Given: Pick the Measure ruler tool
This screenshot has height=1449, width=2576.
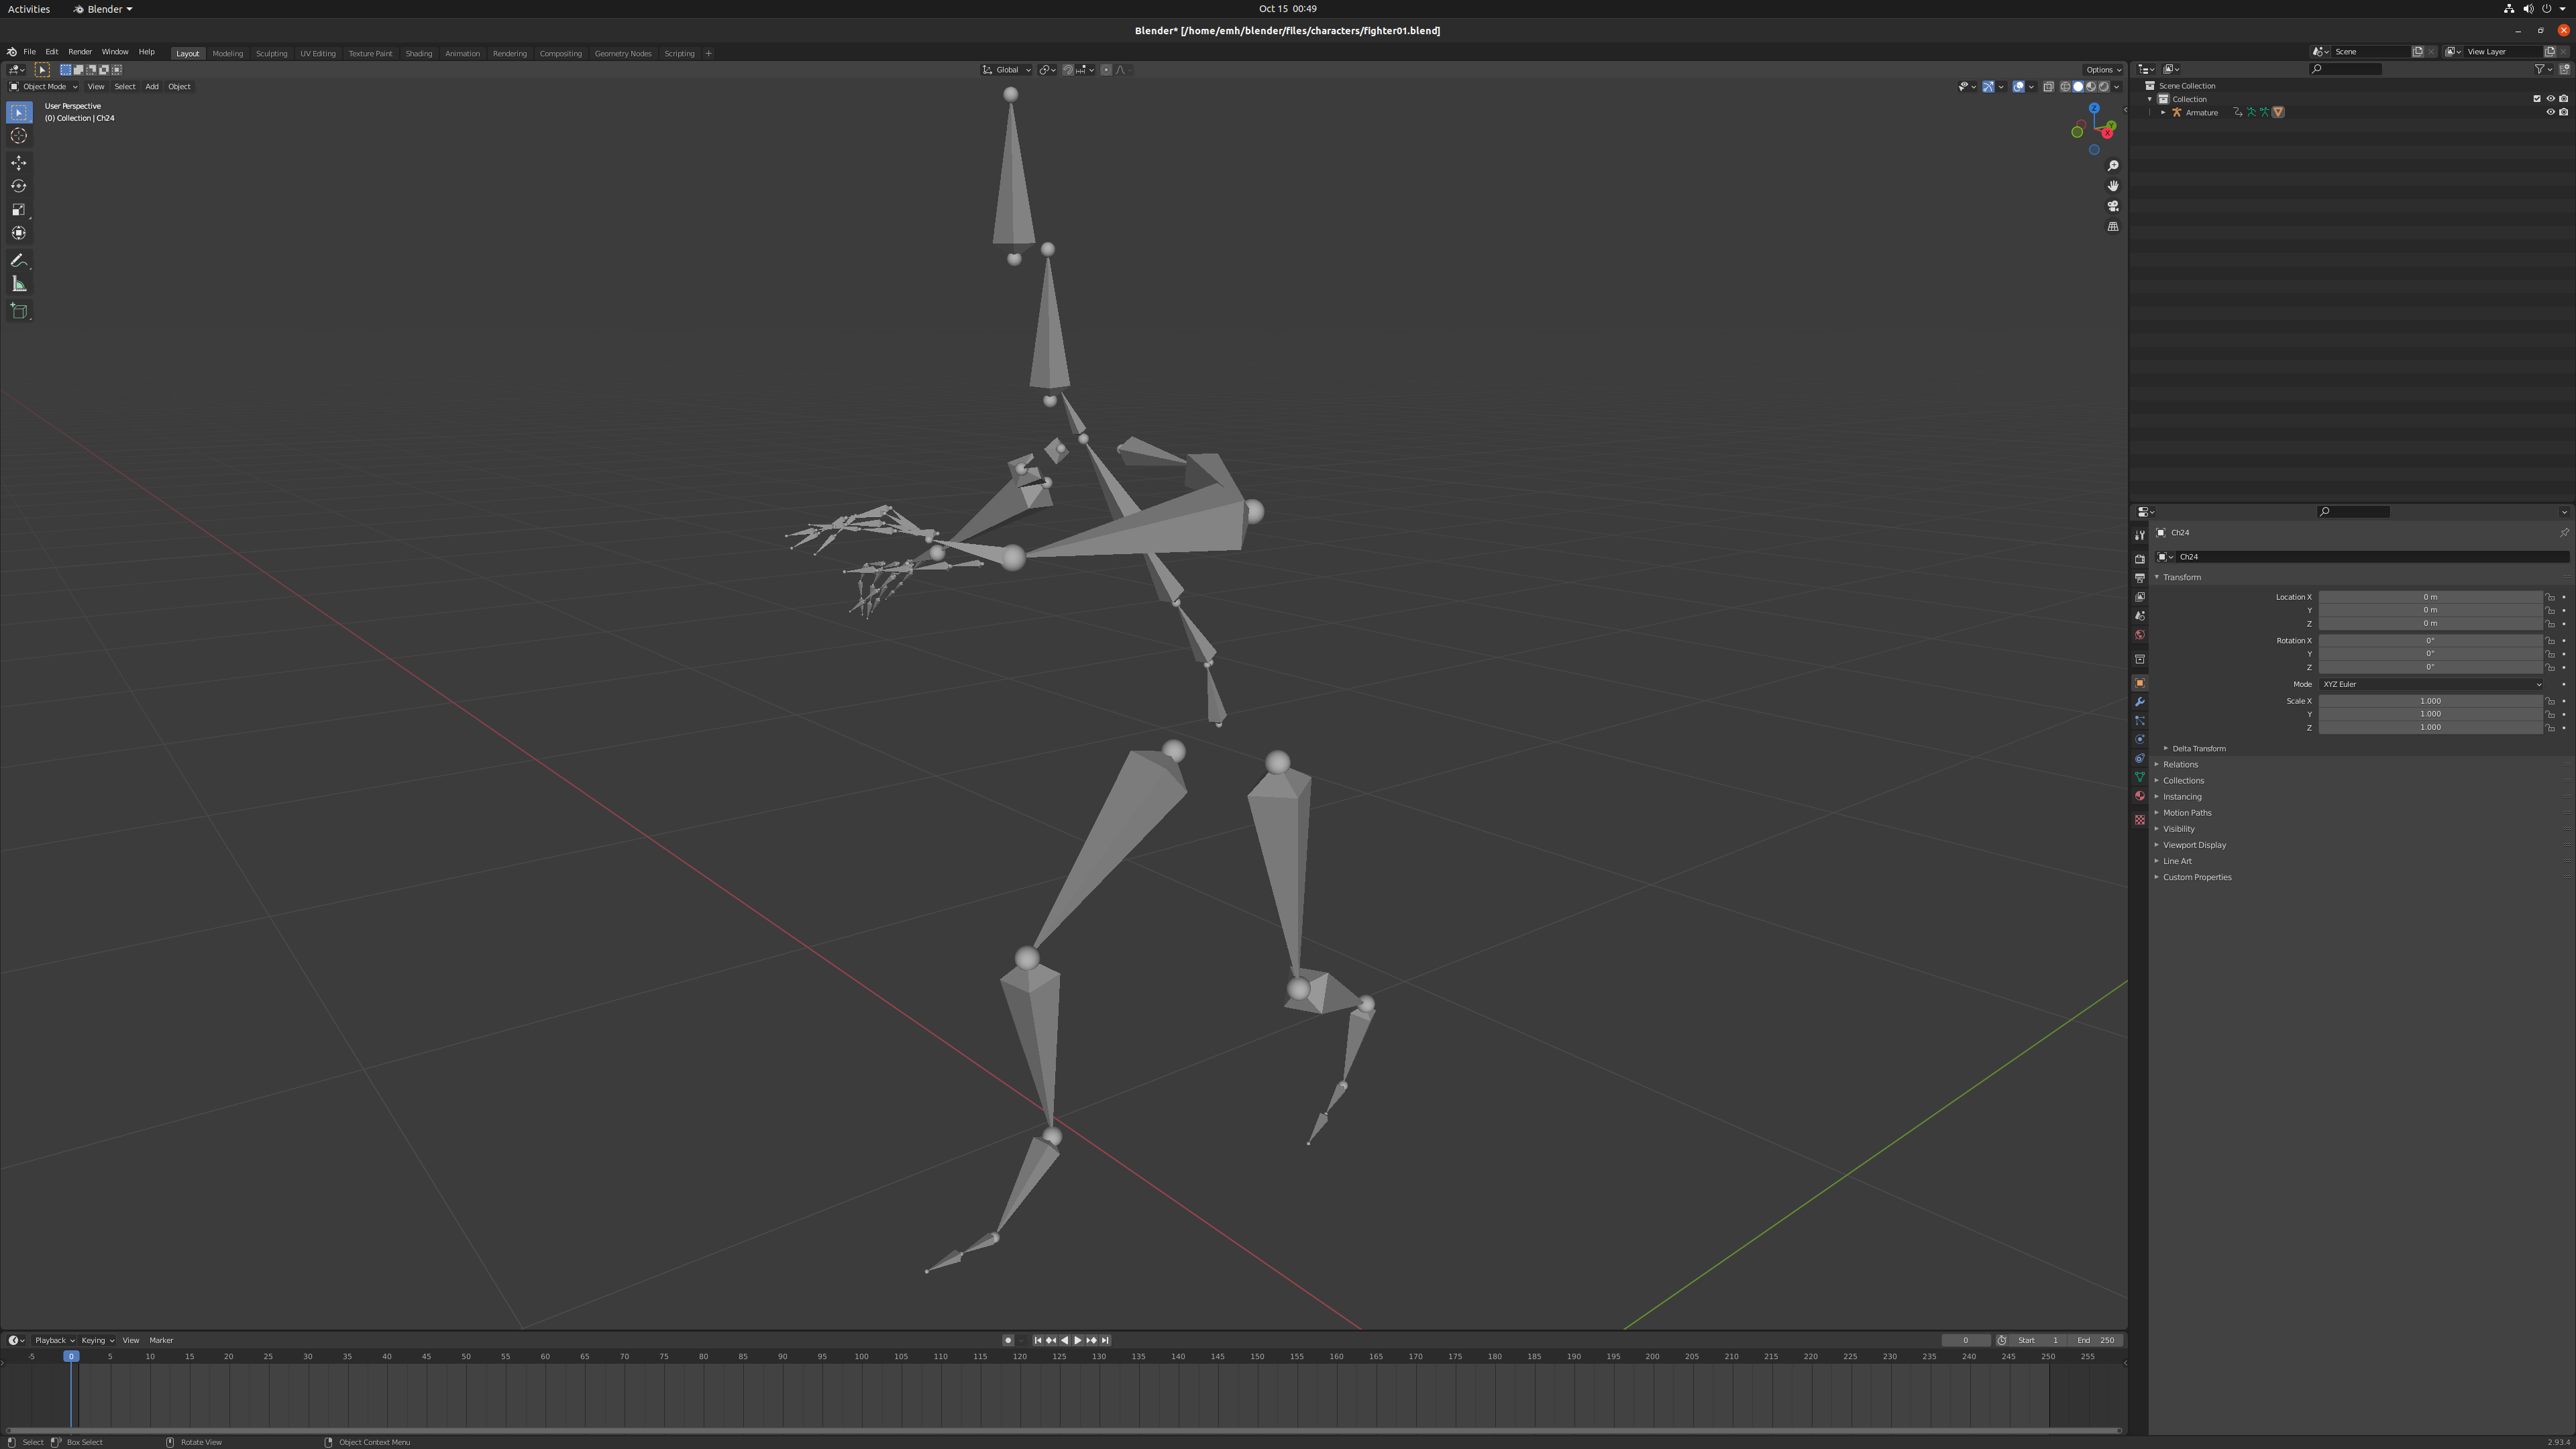Looking at the screenshot, I should pos(19,285).
